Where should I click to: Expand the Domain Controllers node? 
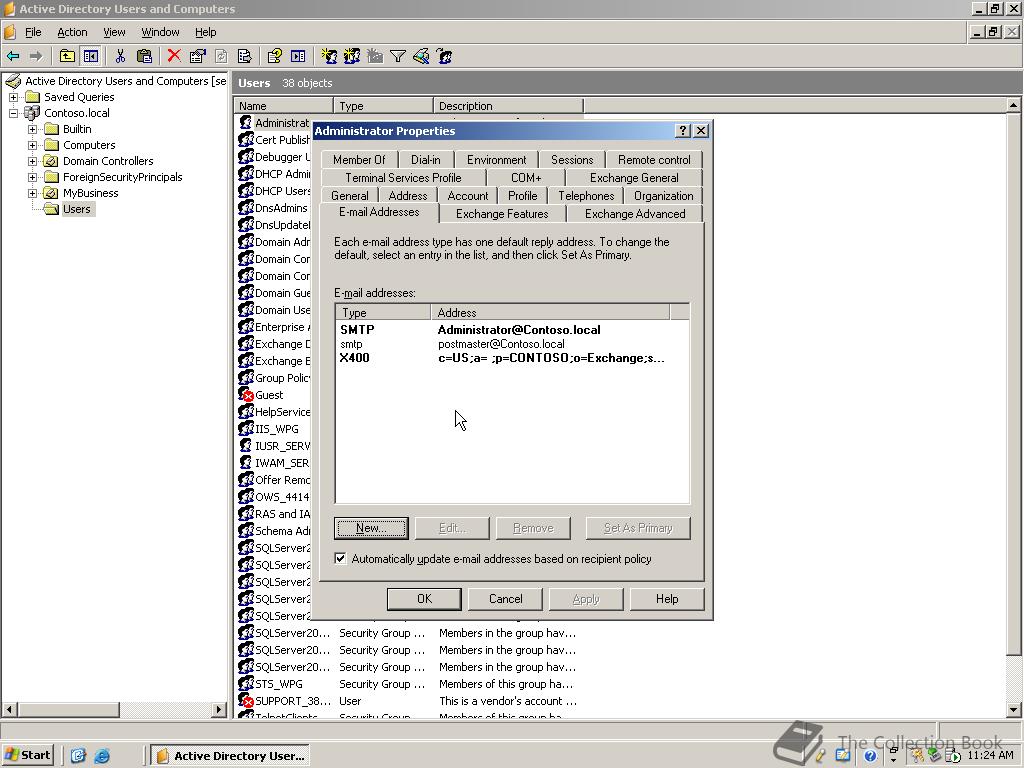33,161
